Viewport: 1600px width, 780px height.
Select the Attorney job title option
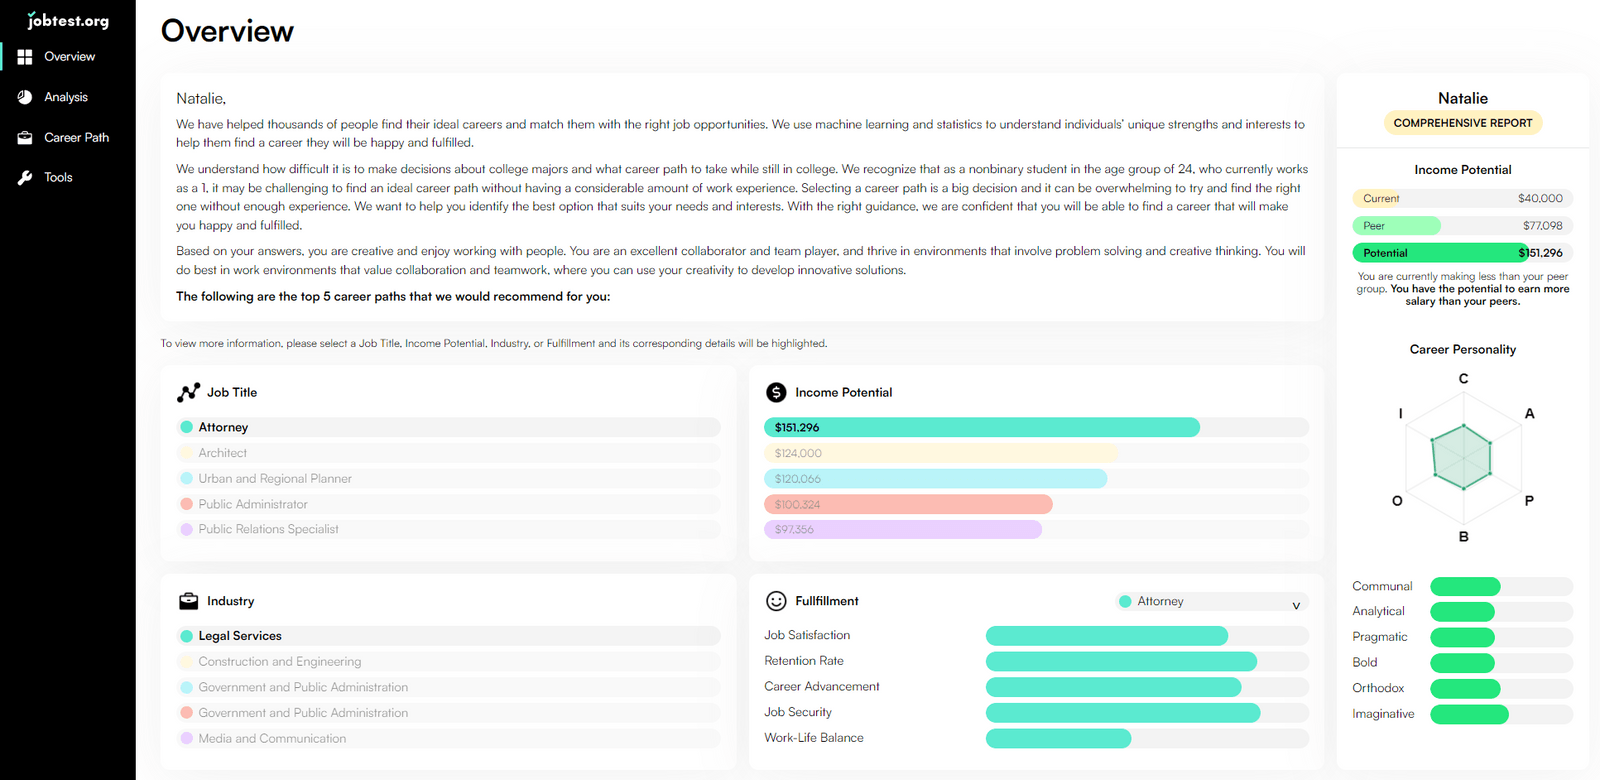pos(448,427)
